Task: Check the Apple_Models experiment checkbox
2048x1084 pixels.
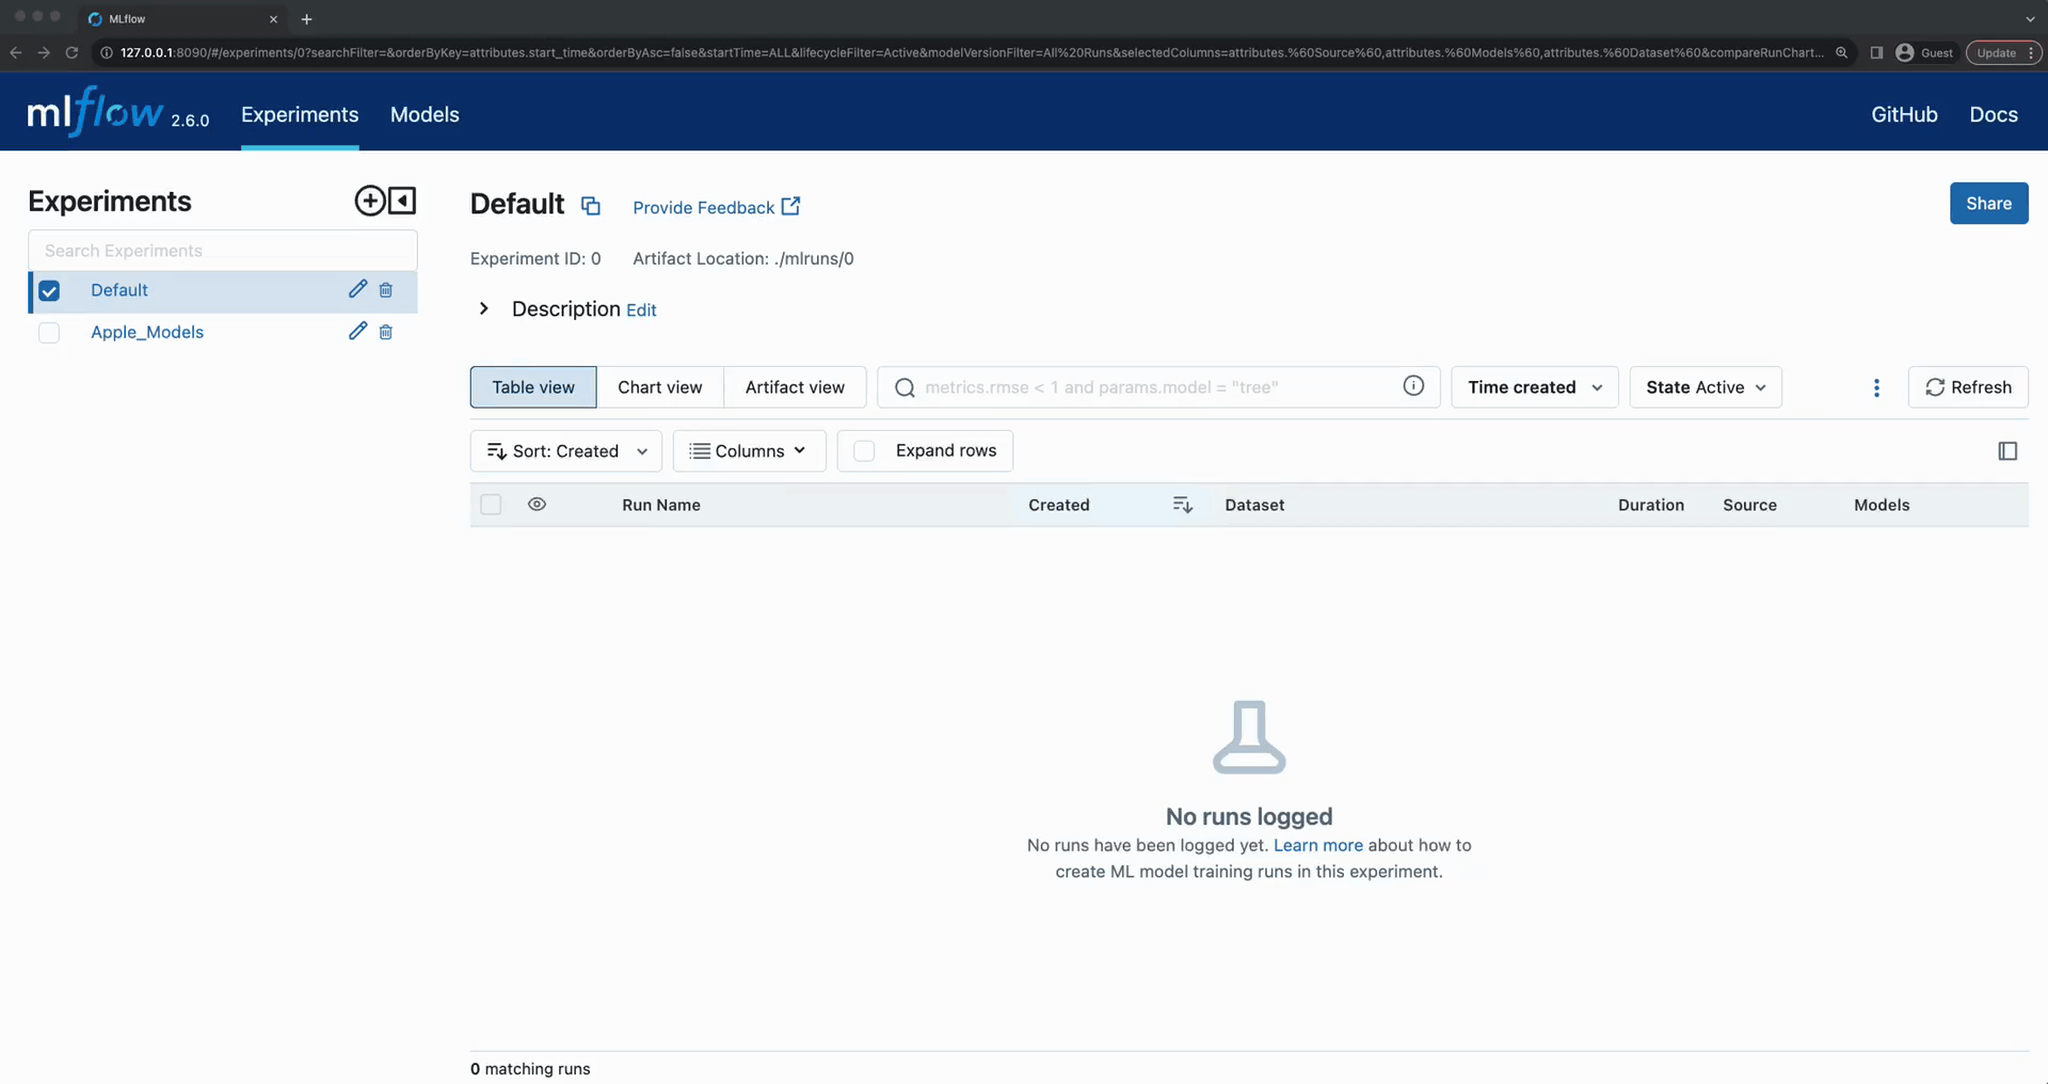Action: click(x=49, y=332)
